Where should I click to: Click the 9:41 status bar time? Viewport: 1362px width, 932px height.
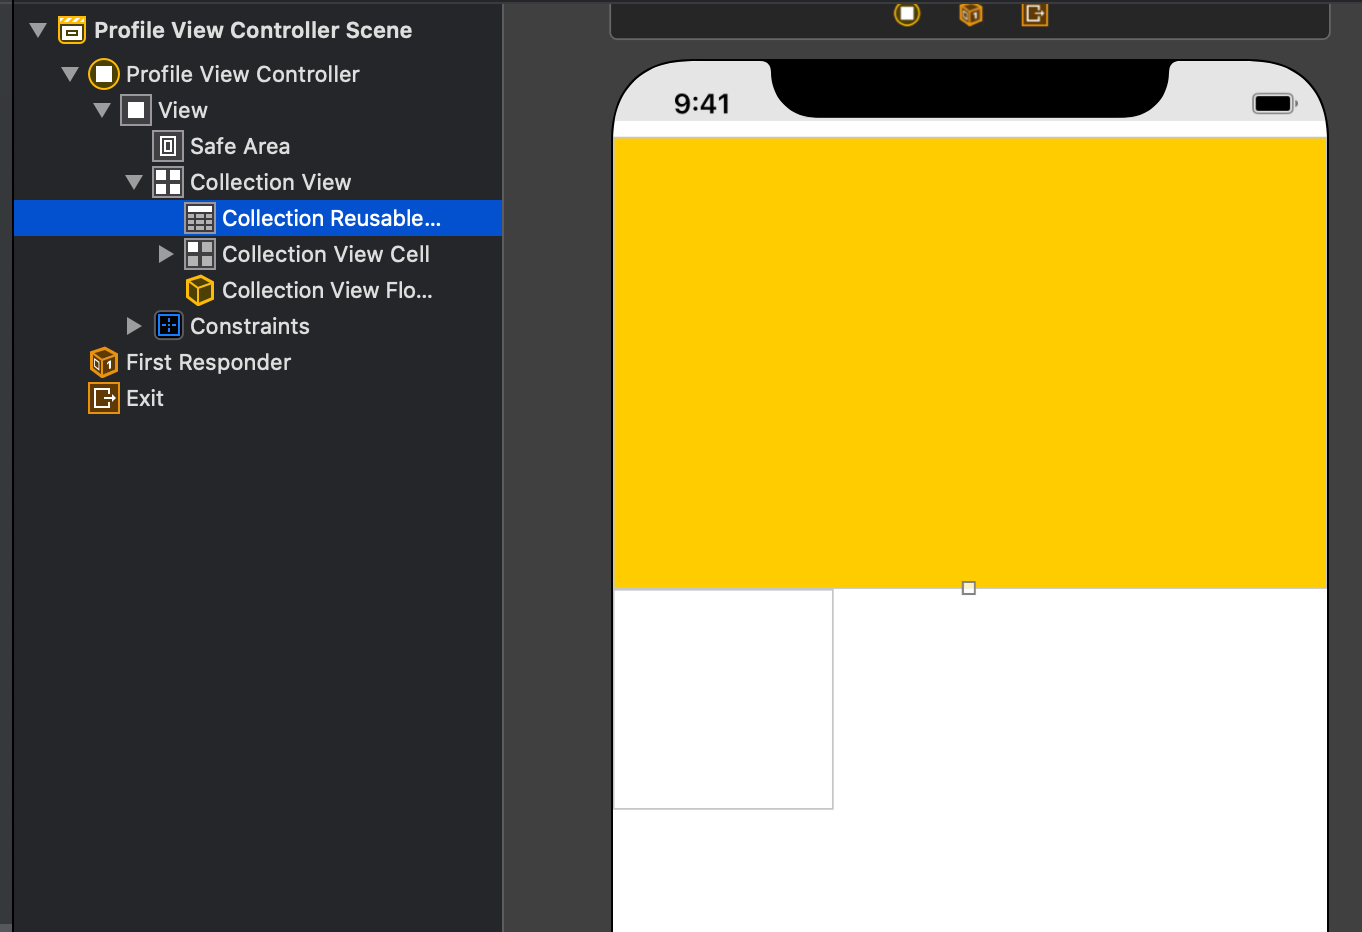(702, 103)
